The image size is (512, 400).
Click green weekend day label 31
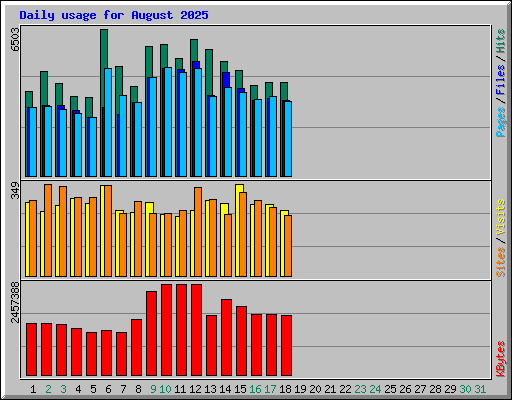point(480,389)
